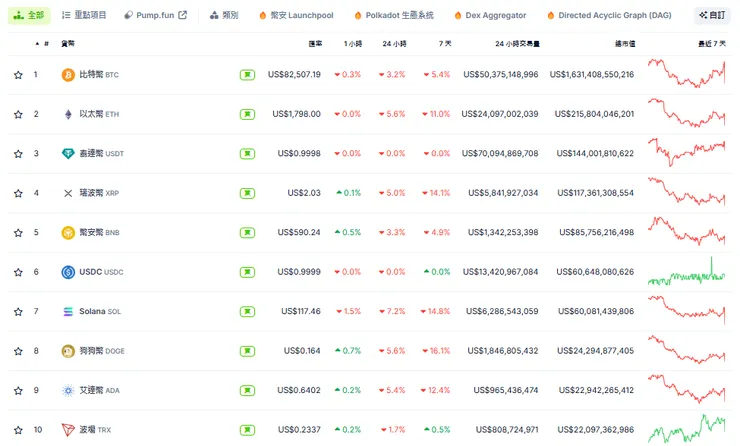Star Cardano ADA as a favorite
Screen dimensions: 740x446
click(18, 390)
